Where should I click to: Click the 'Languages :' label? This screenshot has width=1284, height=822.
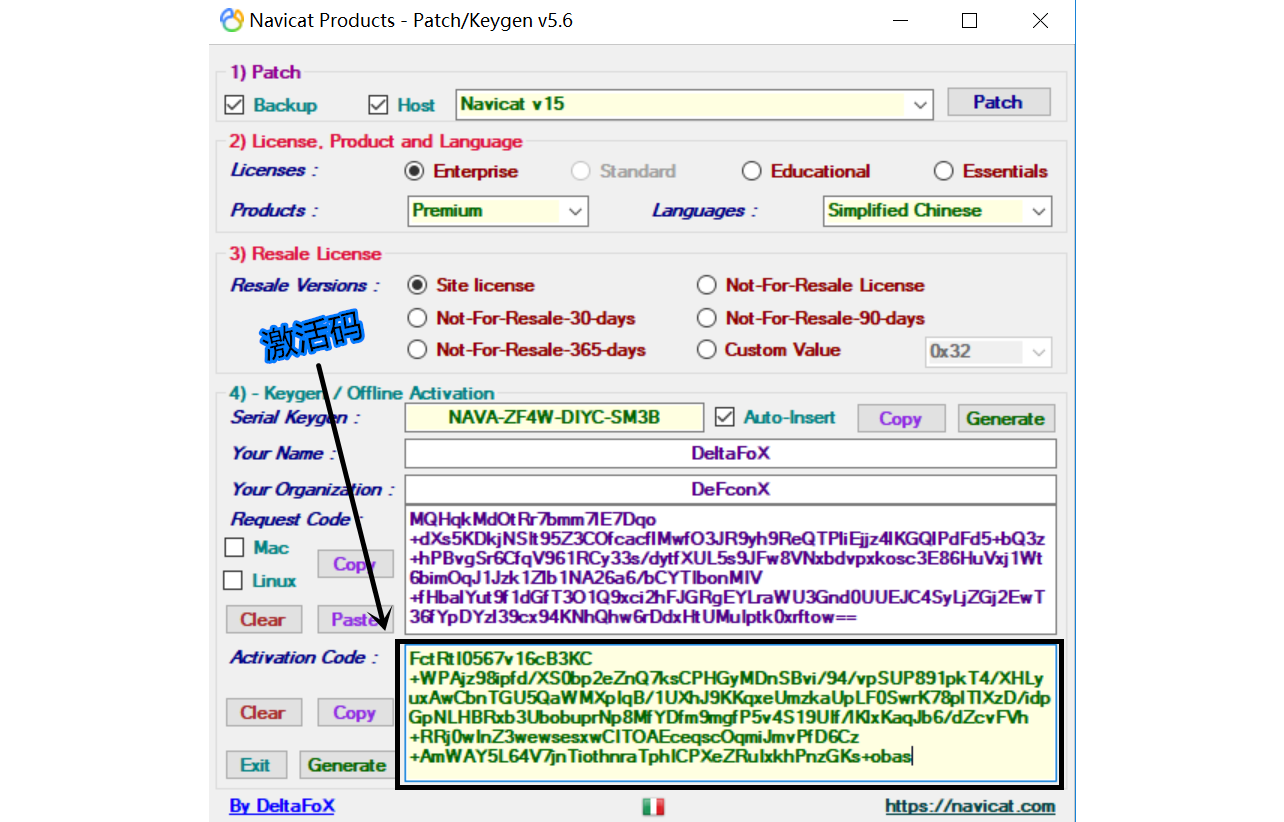coord(704,210)
